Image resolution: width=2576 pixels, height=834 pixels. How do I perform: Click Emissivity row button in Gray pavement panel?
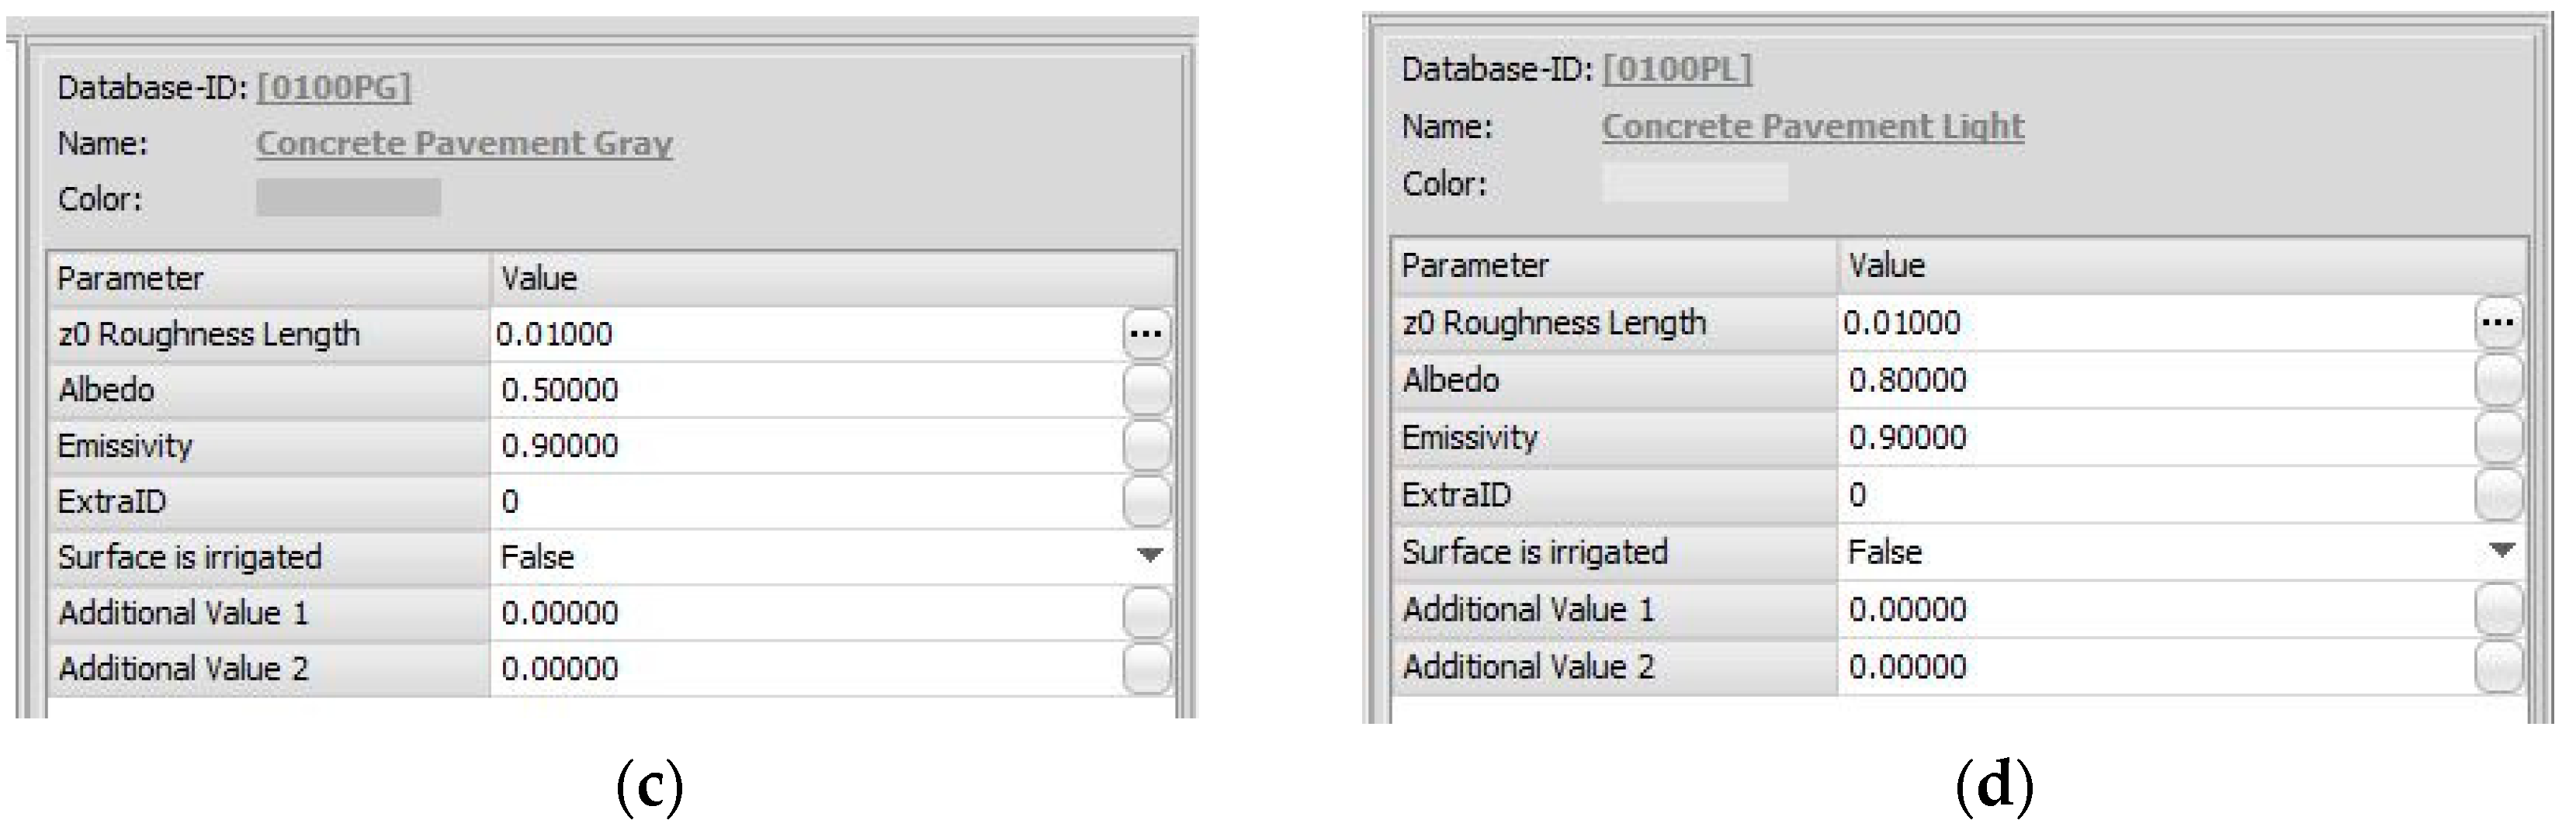(x=1146, y=445)
